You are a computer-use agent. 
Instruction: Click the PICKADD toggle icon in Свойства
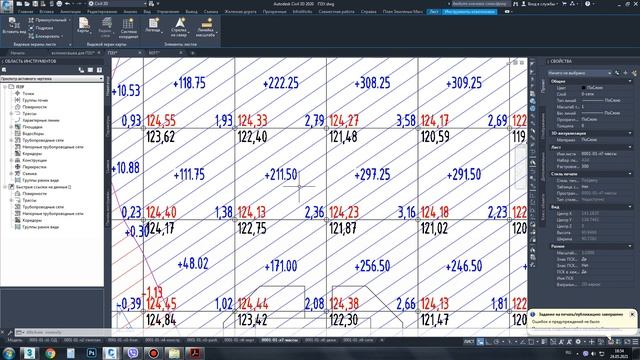(x=617, y=73)
